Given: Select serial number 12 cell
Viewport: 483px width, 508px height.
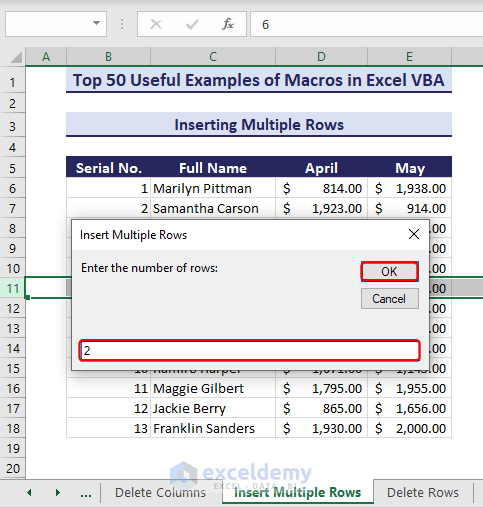Looking at the screenshot, I should 108,408.
